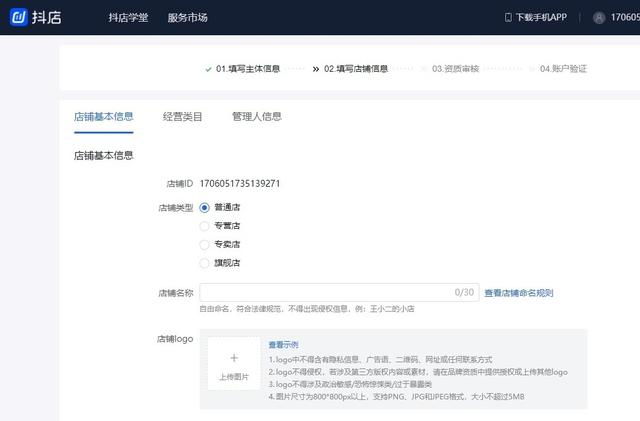
Task: Switch to 管理人信息 tab
Action: point(256,117)
